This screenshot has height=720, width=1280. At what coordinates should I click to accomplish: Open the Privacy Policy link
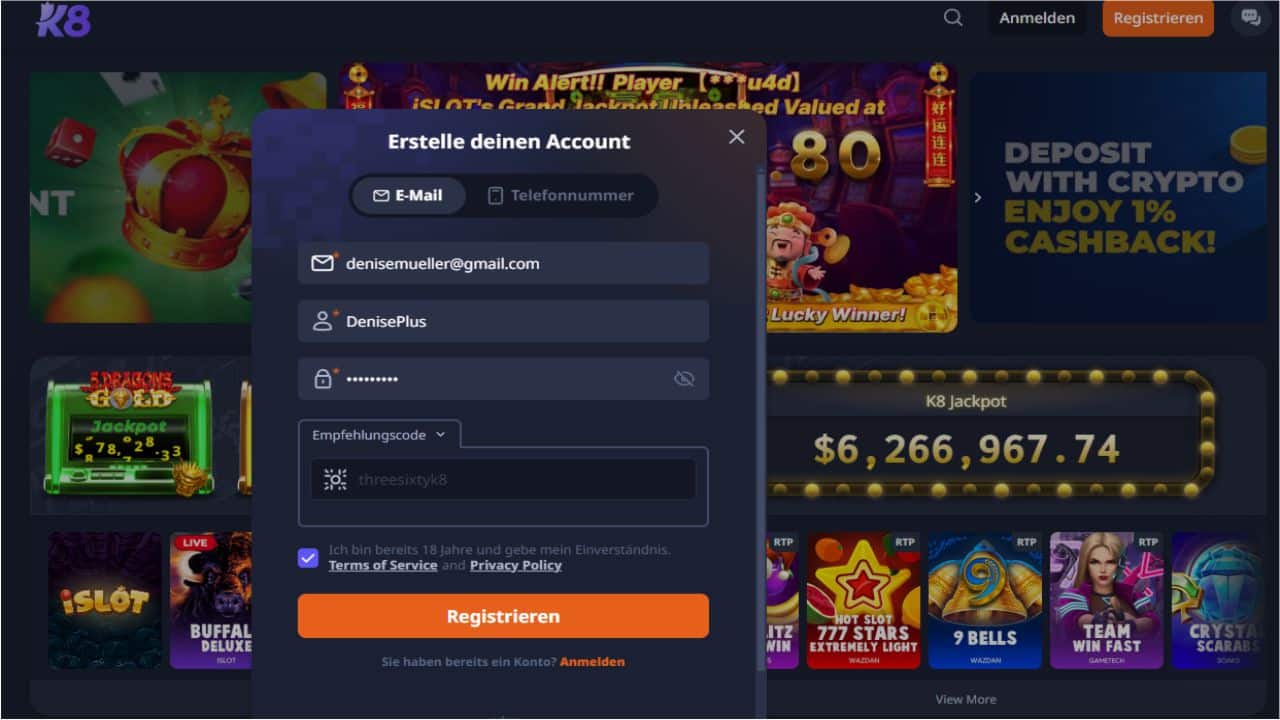(x=515, y=565)
